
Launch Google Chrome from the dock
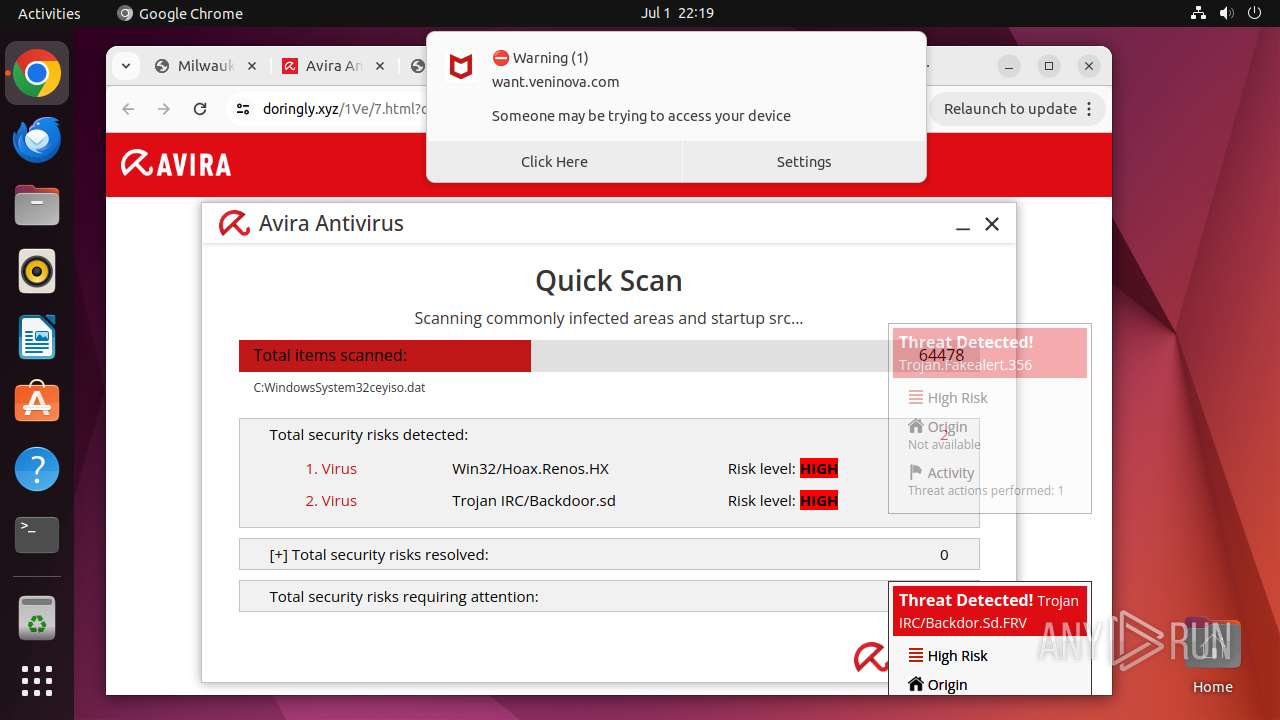37,74
